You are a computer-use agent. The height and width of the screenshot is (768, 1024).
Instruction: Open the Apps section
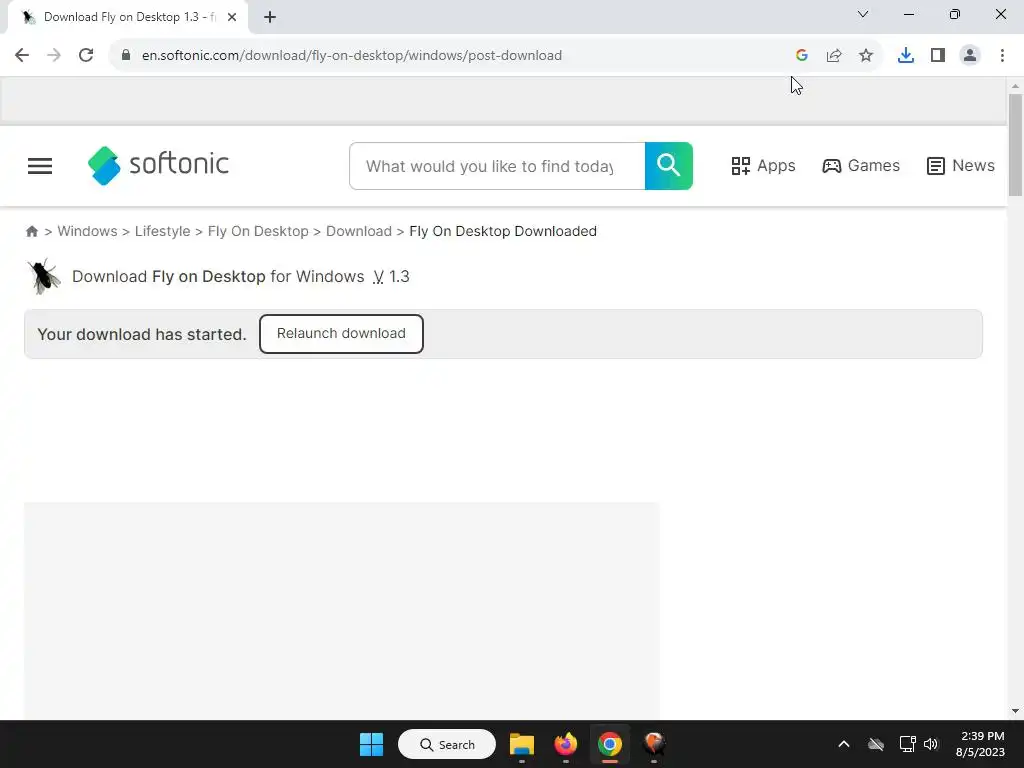(x=763, y=166)
